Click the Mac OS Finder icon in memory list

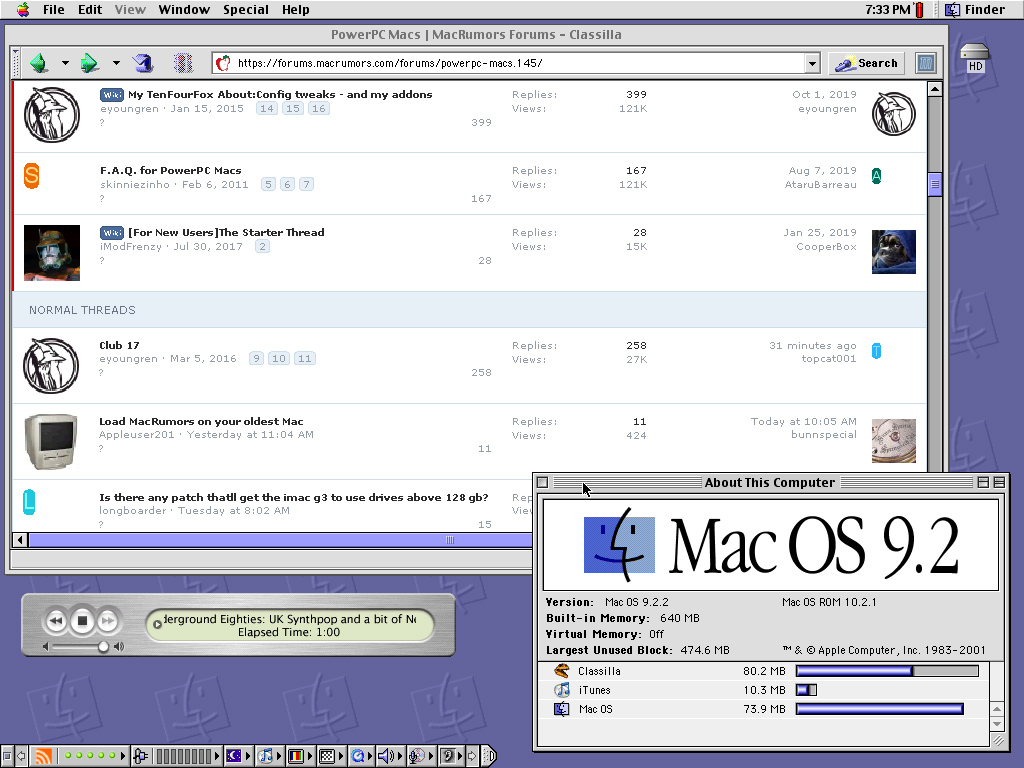click(x=562, y=709)
